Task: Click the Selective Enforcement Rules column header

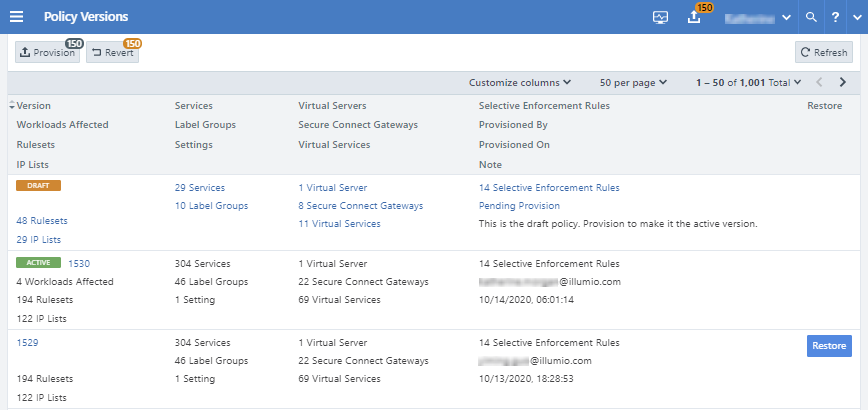Action: 544,106
